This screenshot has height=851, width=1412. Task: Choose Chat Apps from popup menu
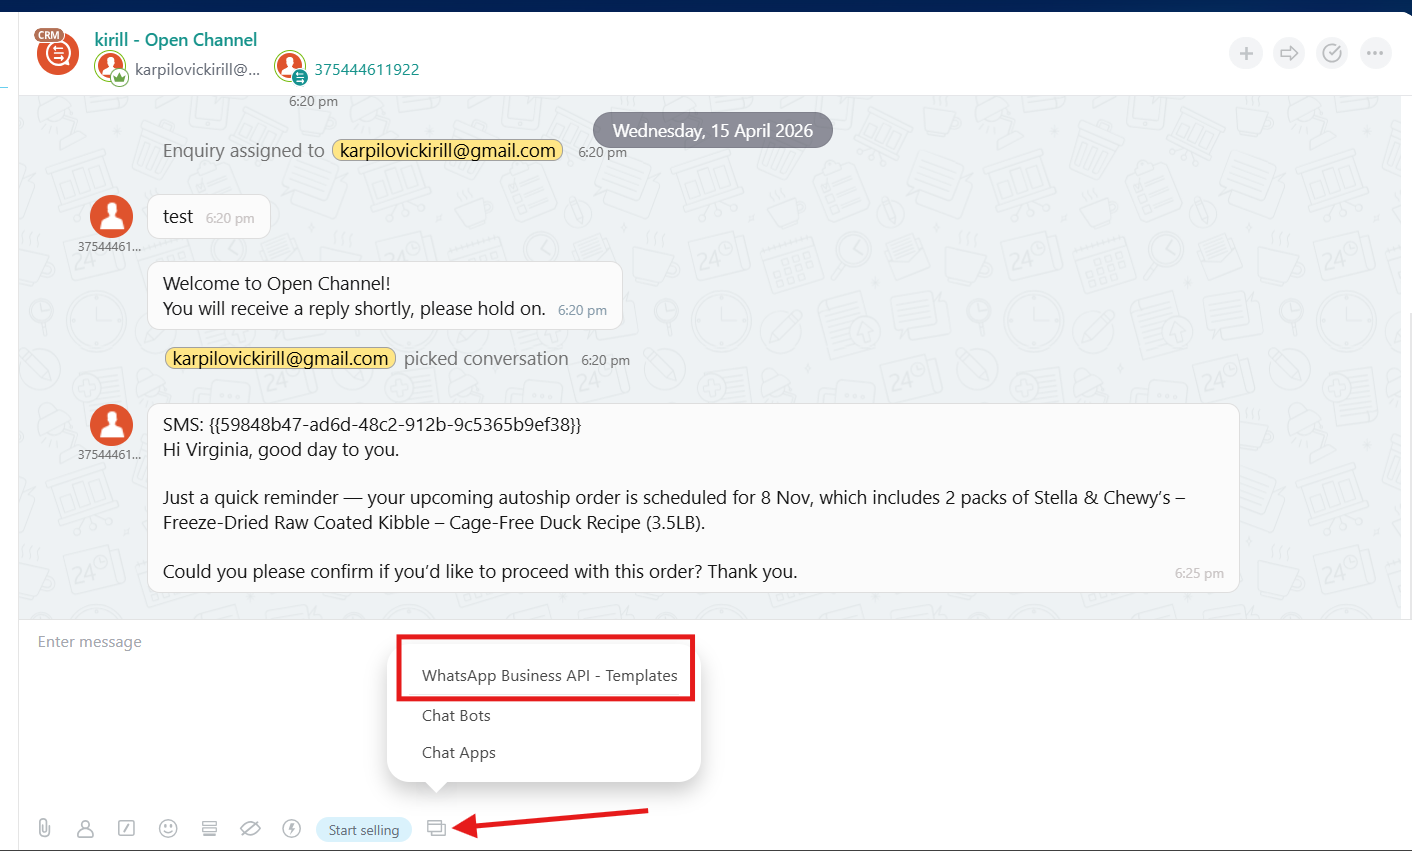click(459, 753)
